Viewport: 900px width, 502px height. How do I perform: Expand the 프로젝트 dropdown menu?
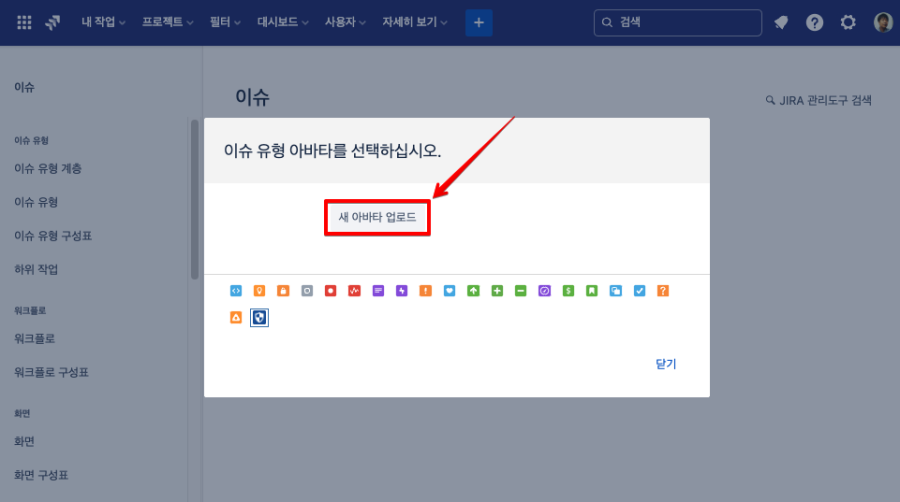(x=168, y=22)
